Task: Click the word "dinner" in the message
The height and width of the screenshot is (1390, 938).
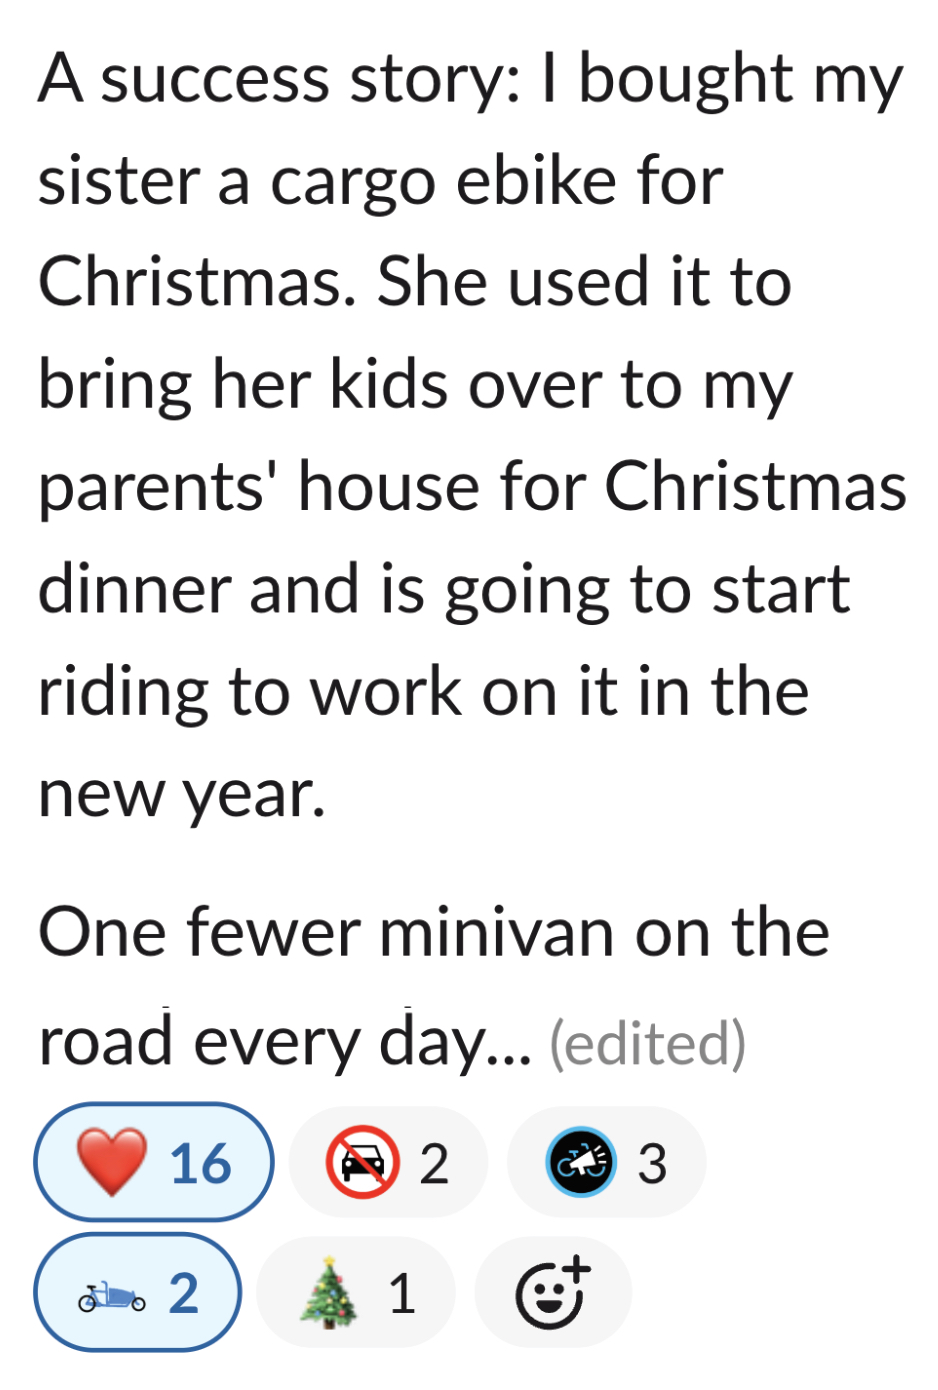Action: pos(134,590)
